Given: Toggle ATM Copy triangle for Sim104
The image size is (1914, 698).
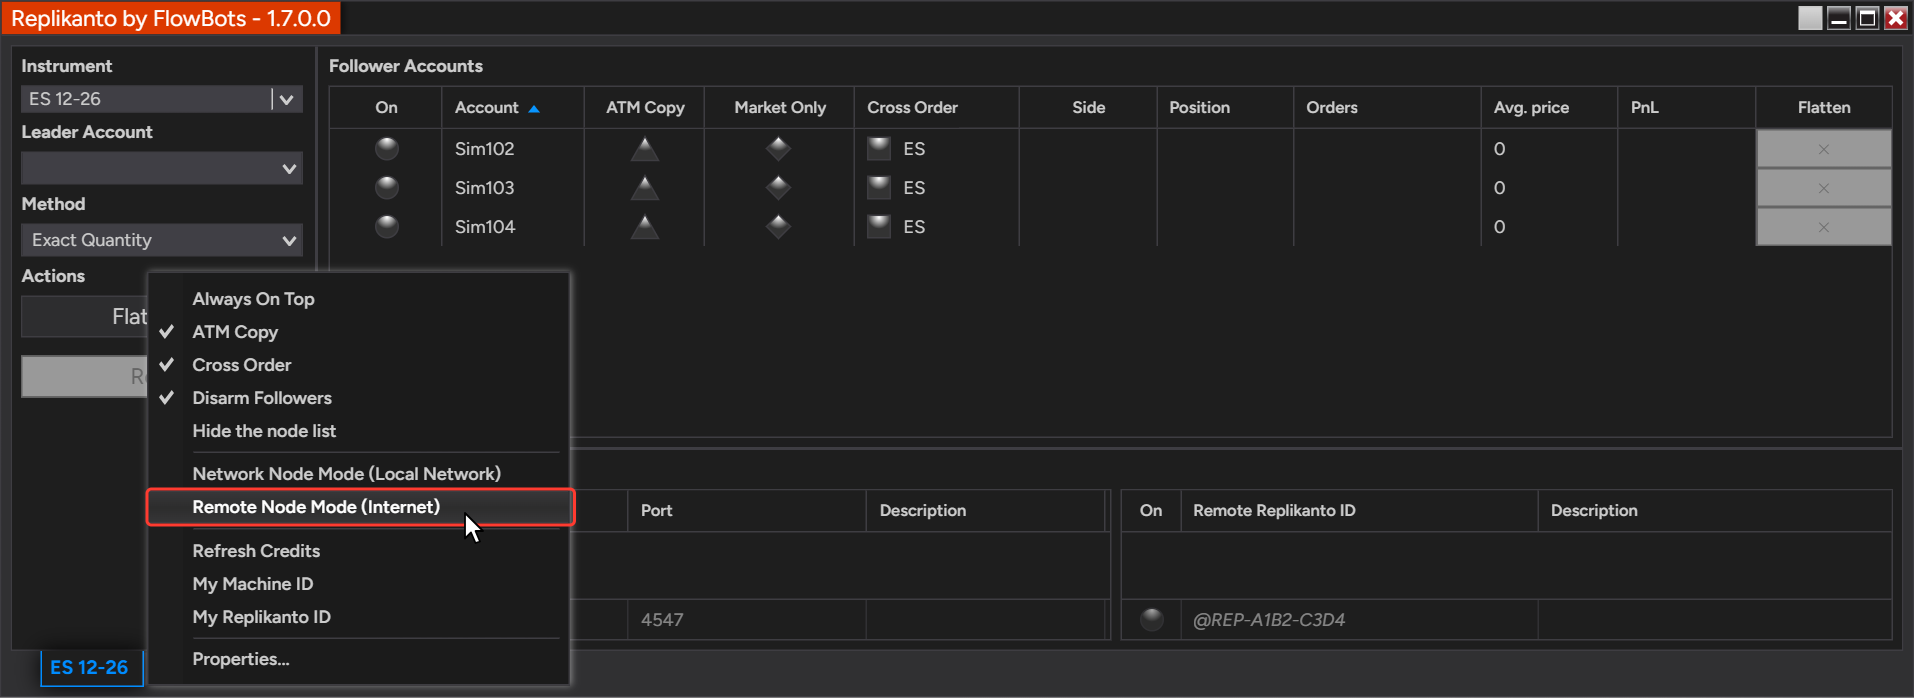Looking at the screenshot, I should coord(645,227).
